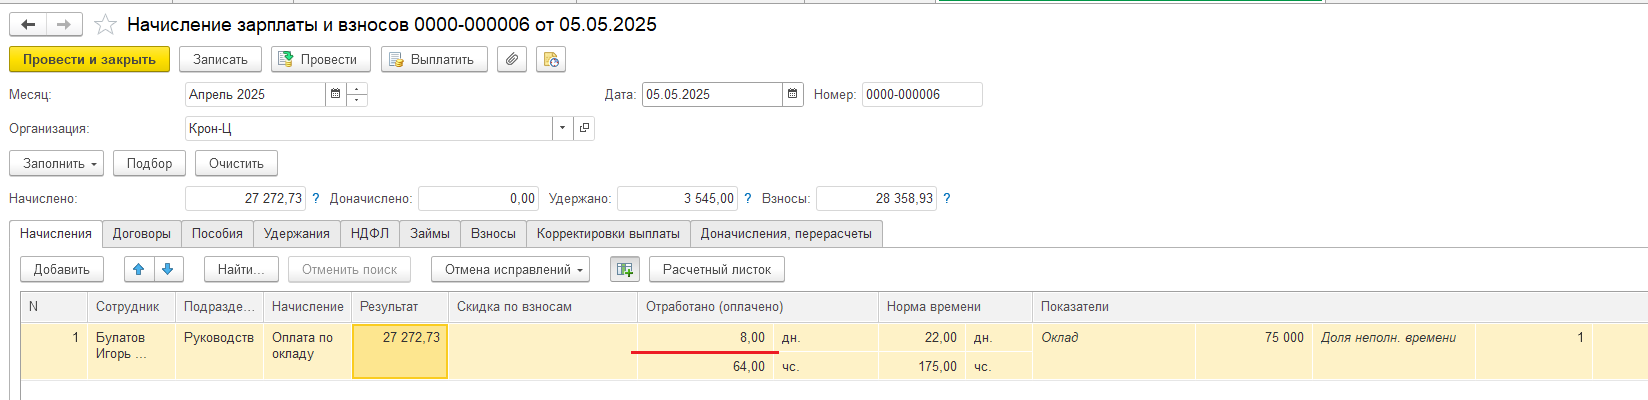Click the back navigation arrow
This screenshot has height=400, width=1648.
tap(28, 24)
